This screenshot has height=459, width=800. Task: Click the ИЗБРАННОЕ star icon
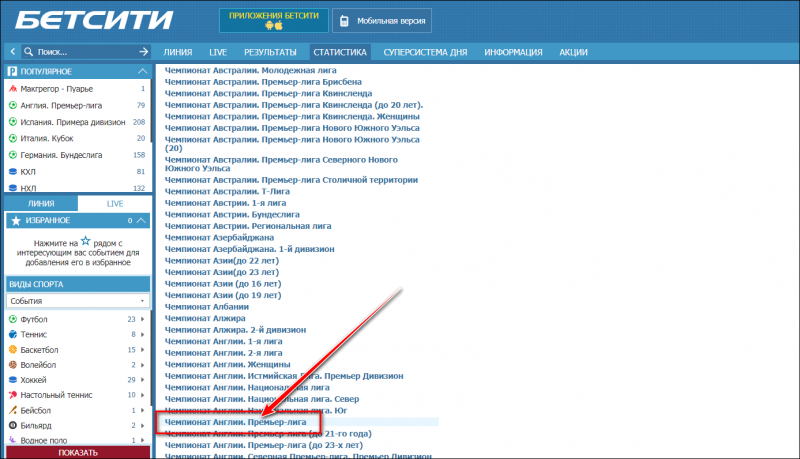click(x=16, y=220)
